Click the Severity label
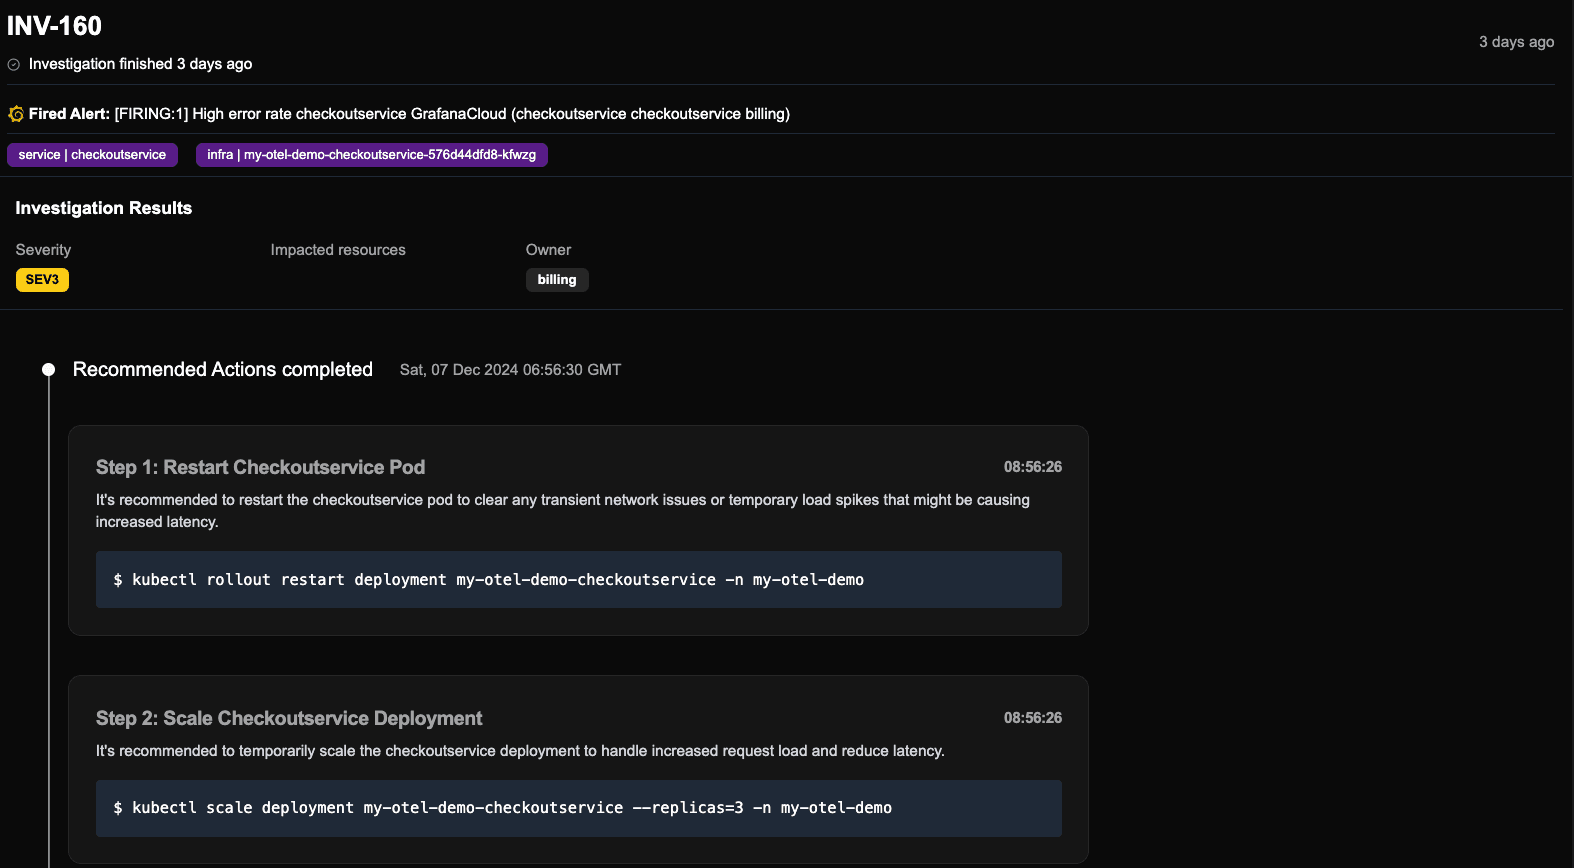Screen dimensions: 1574x868 tap(43, 250)
